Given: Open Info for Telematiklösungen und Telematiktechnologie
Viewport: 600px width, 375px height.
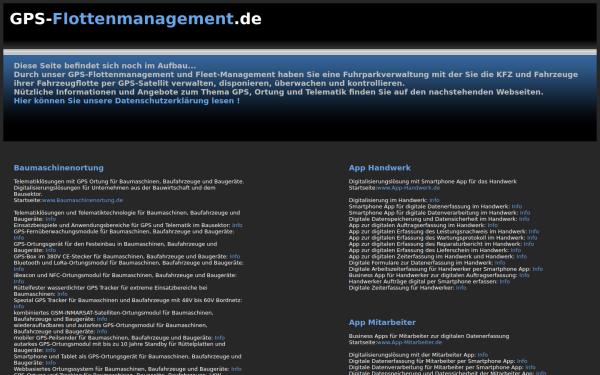Looking at the screenshot, I should [x=51, y=219].
